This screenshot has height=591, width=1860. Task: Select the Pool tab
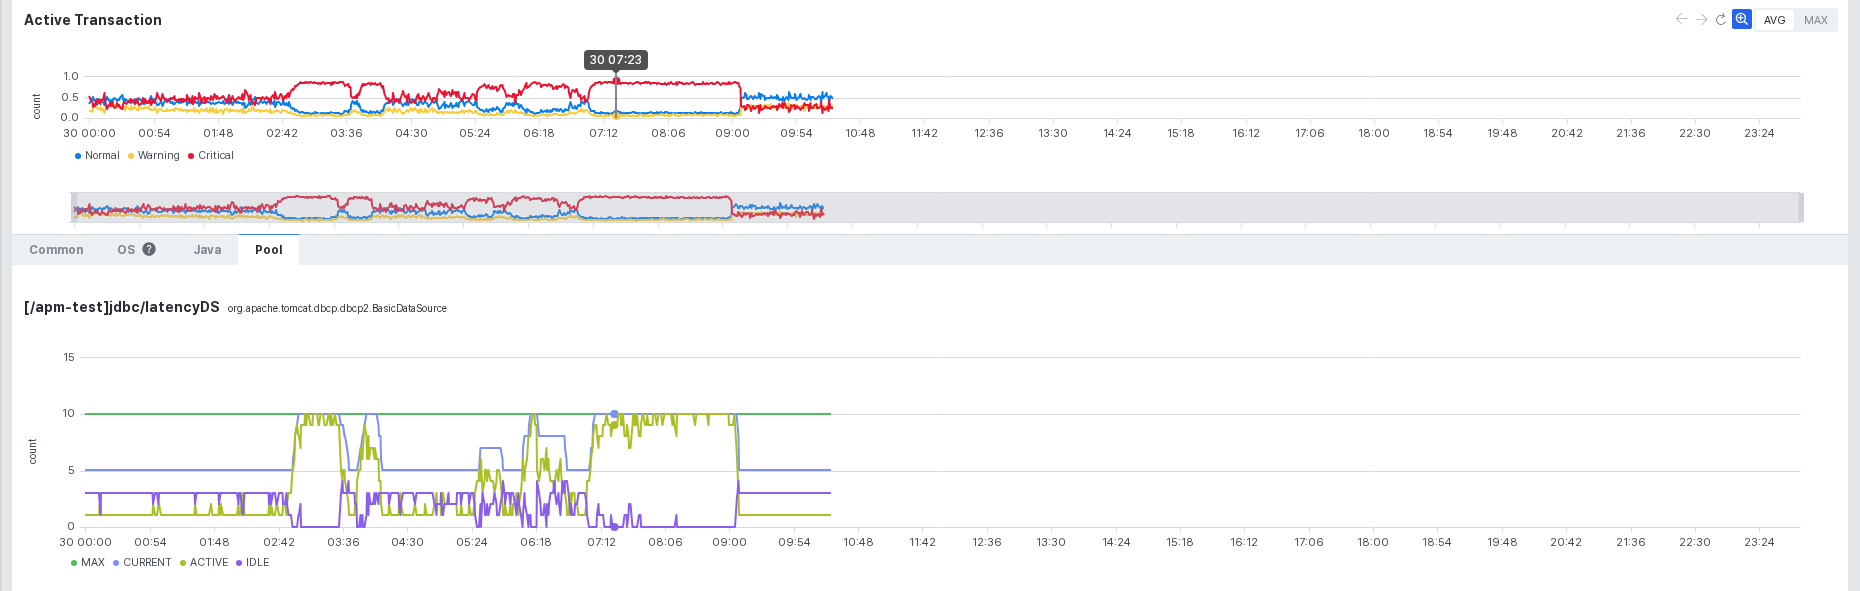coord(268,250)
